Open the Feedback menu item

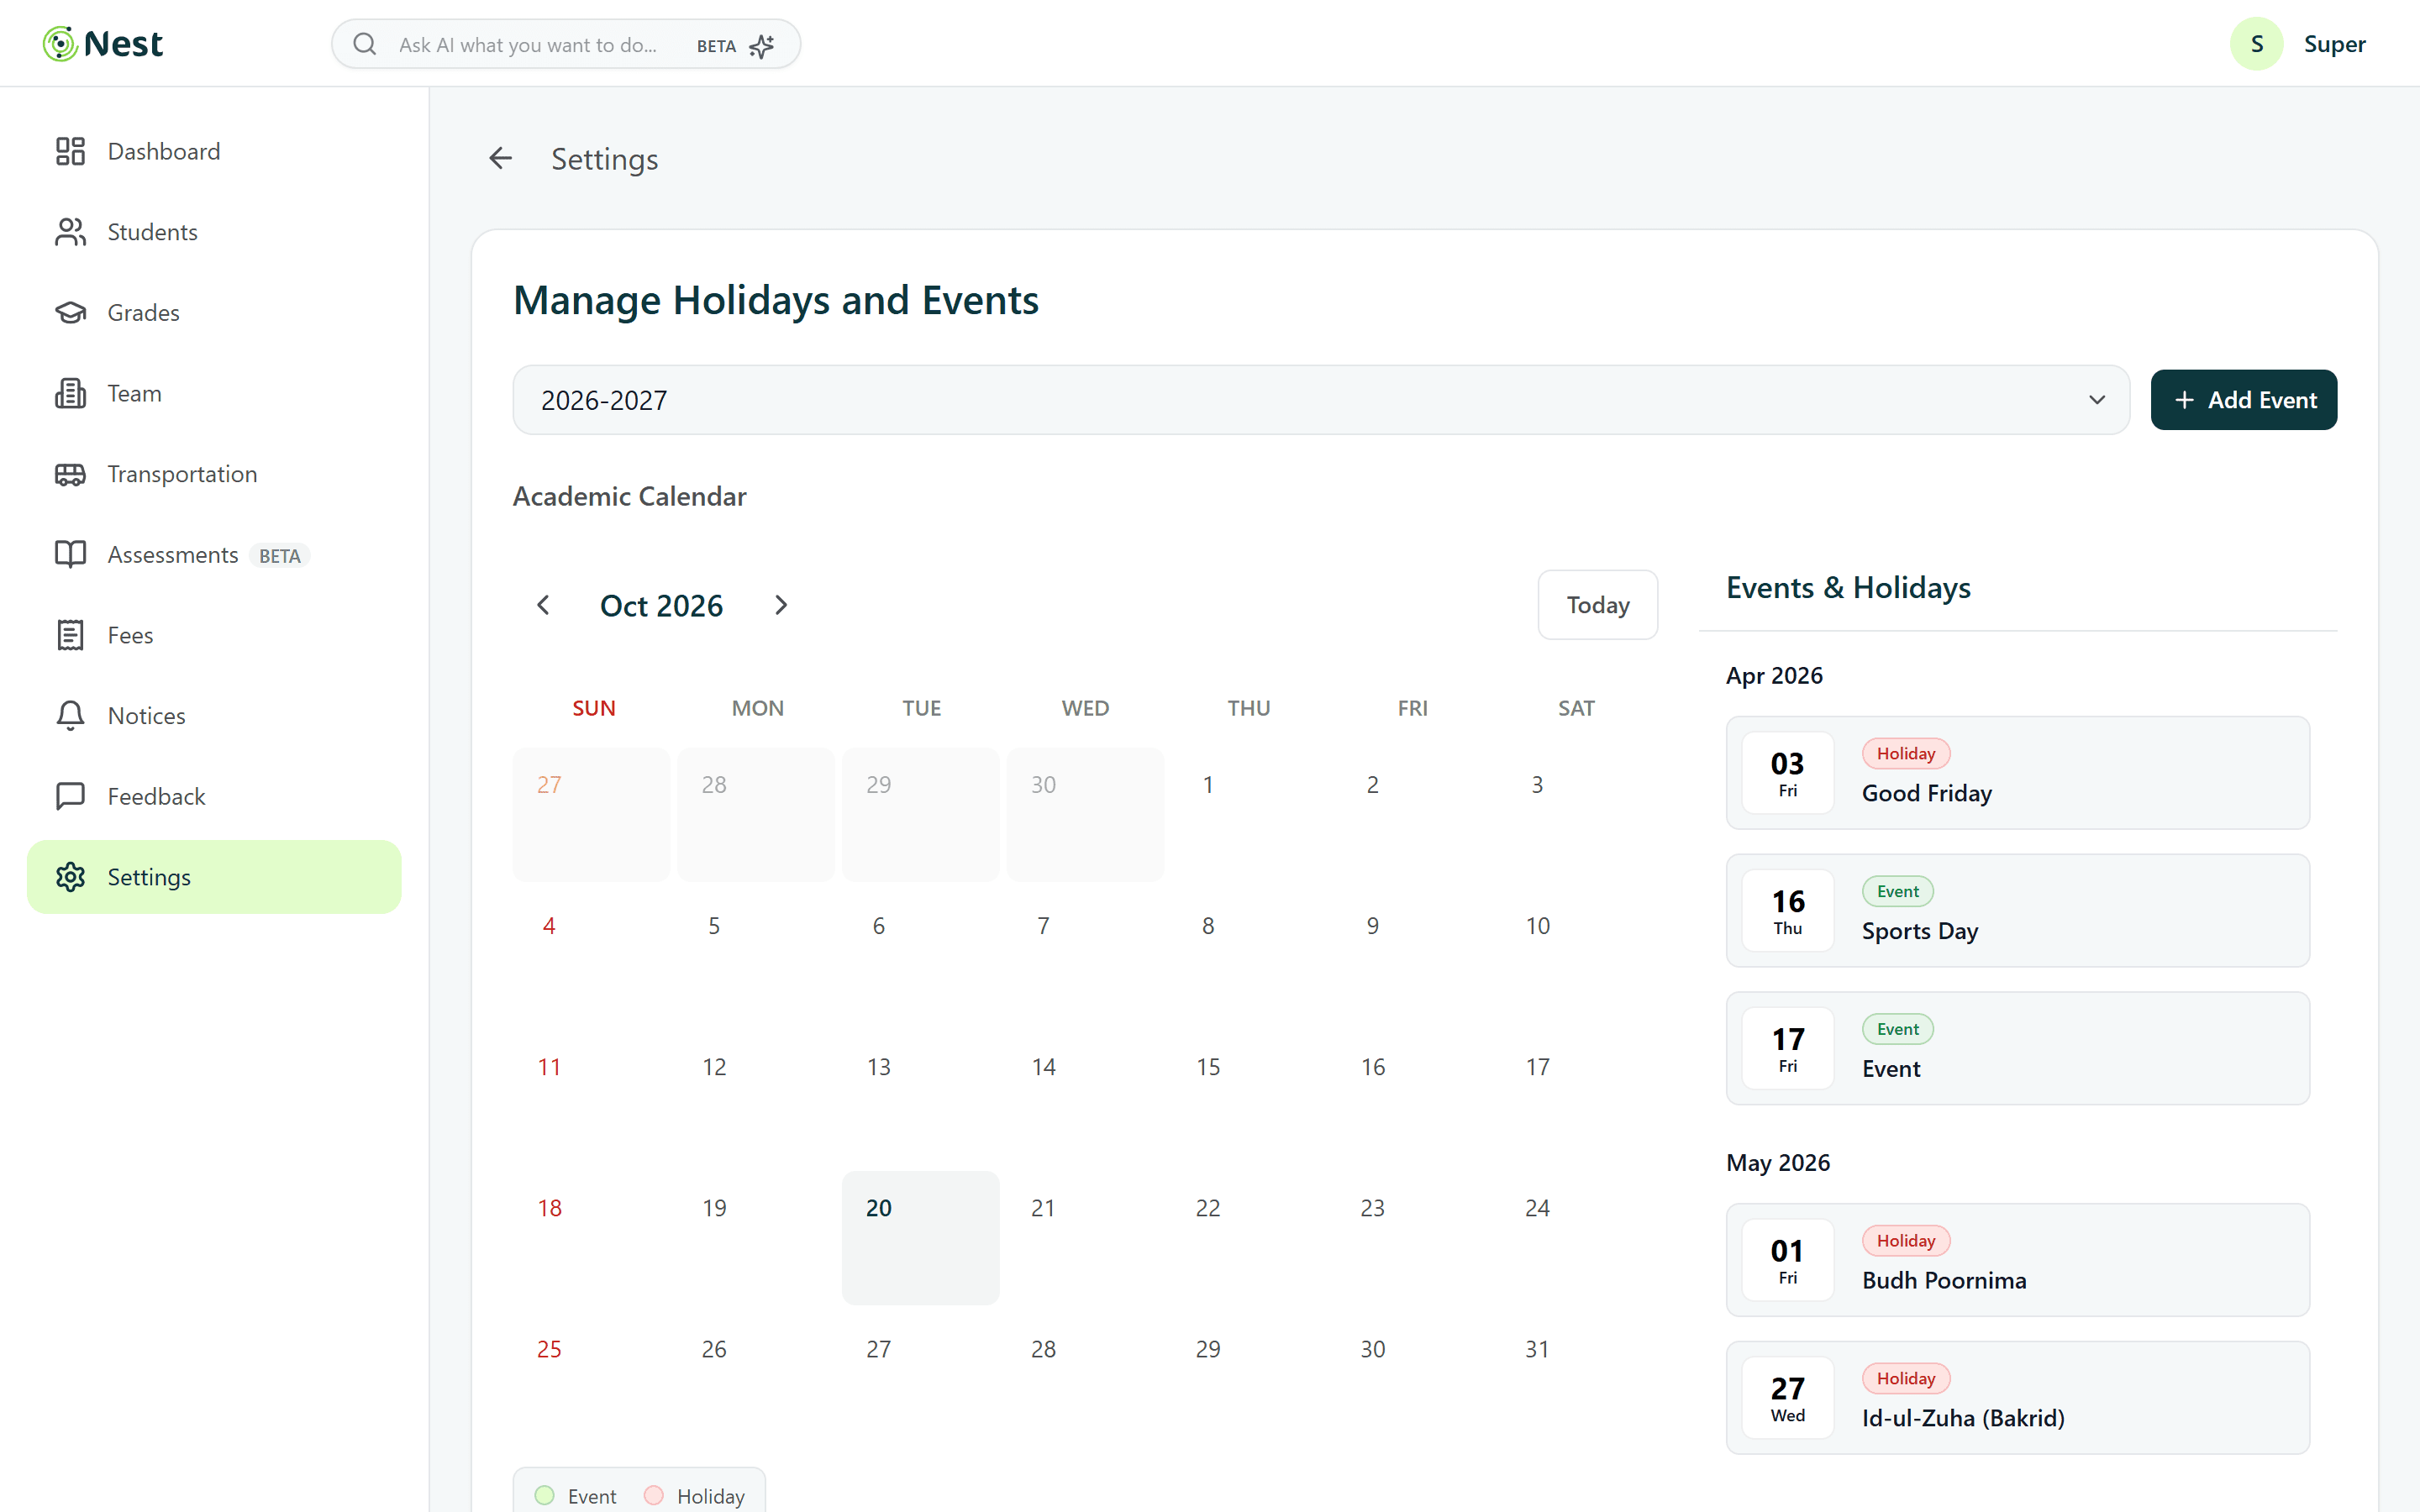(x=214, y=797)
